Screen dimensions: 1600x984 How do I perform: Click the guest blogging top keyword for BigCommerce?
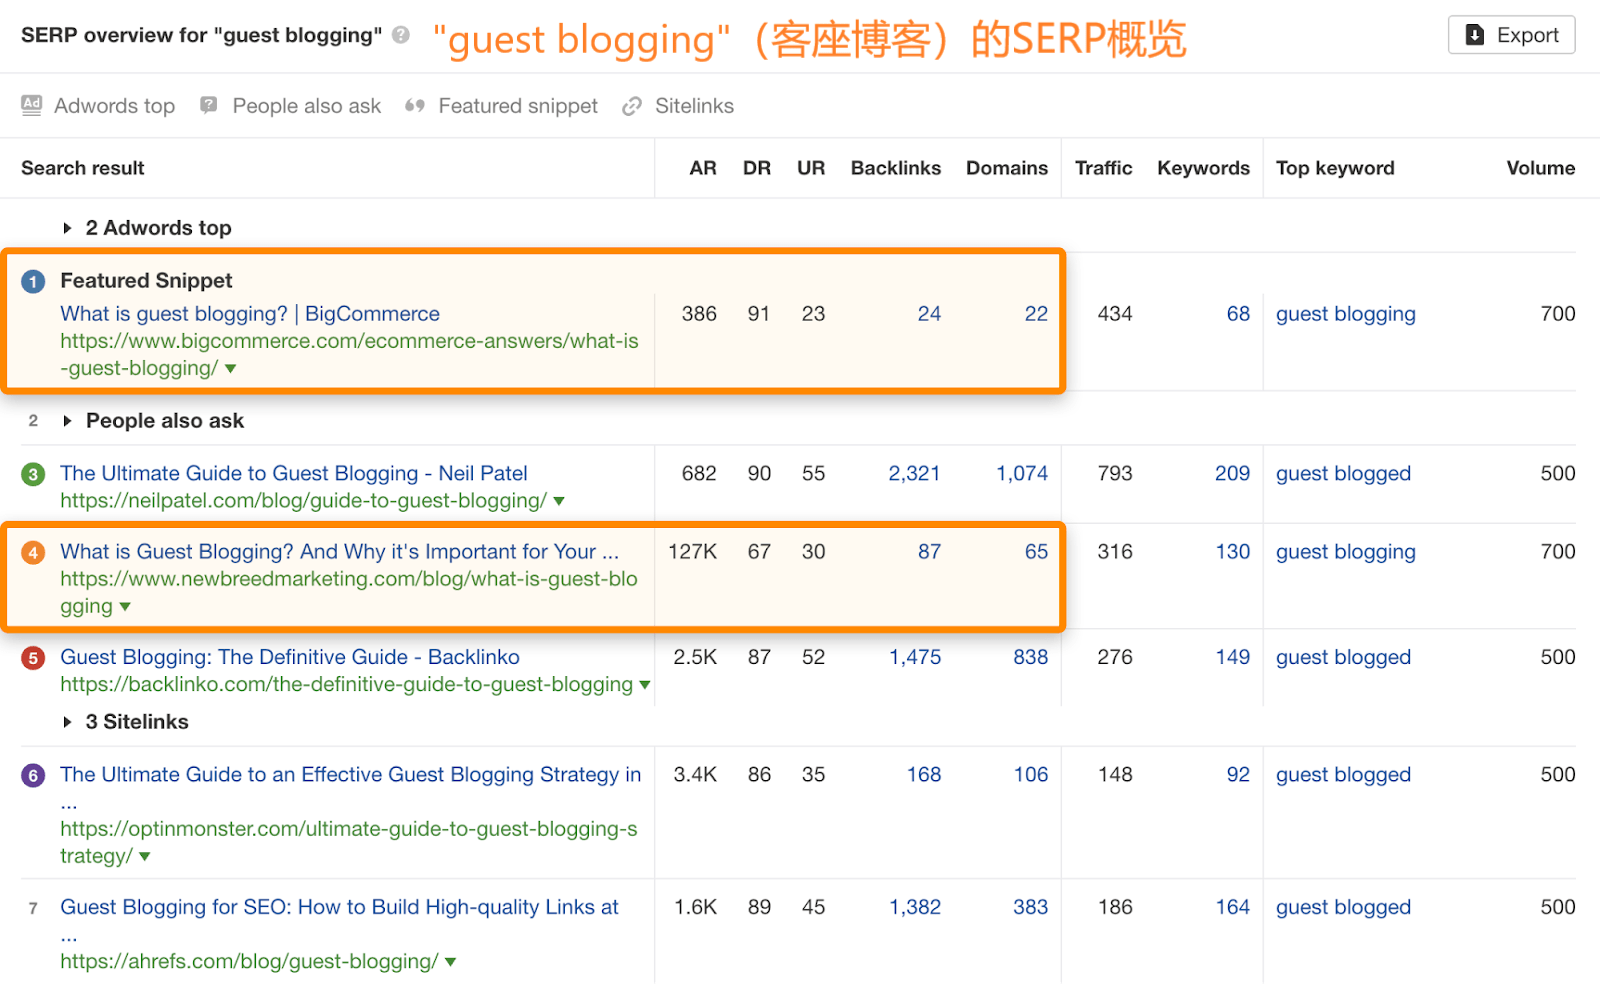tap(1345, 313)
